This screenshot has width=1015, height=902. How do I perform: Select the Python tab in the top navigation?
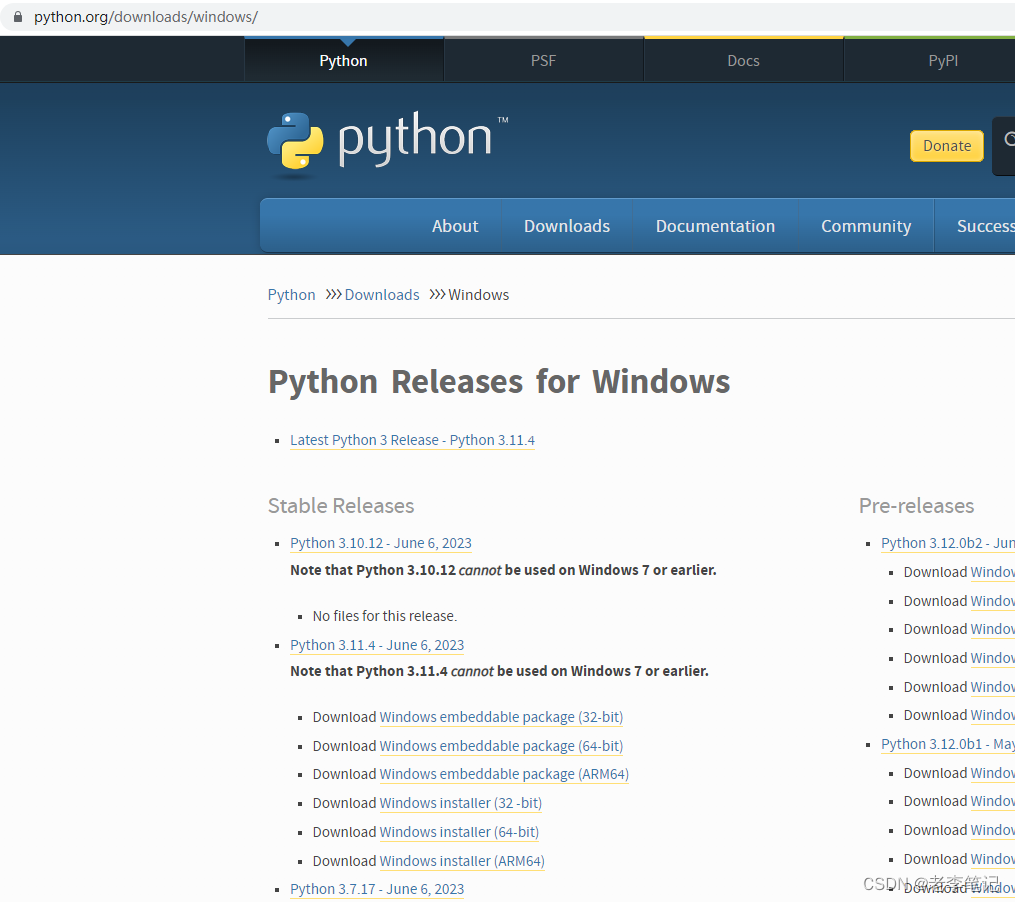343,60
